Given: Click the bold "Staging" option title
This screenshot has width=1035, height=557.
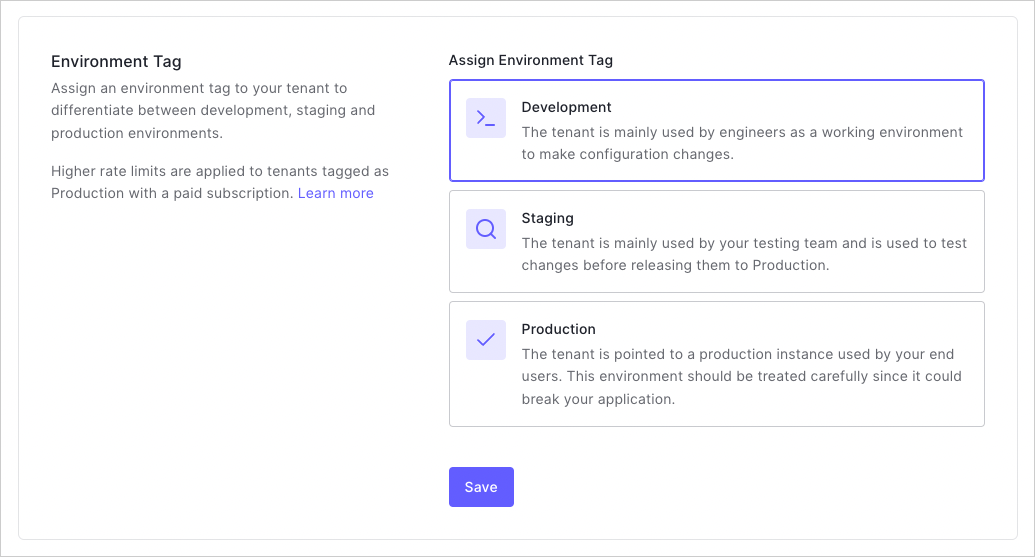Looking at the screenshot, I should [x=547, y=218].
